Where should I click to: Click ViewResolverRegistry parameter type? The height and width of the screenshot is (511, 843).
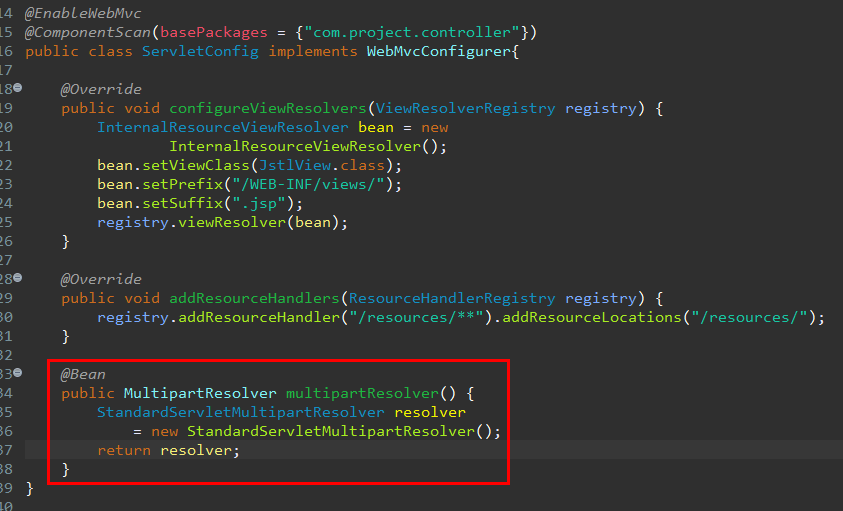pos(466,108)
